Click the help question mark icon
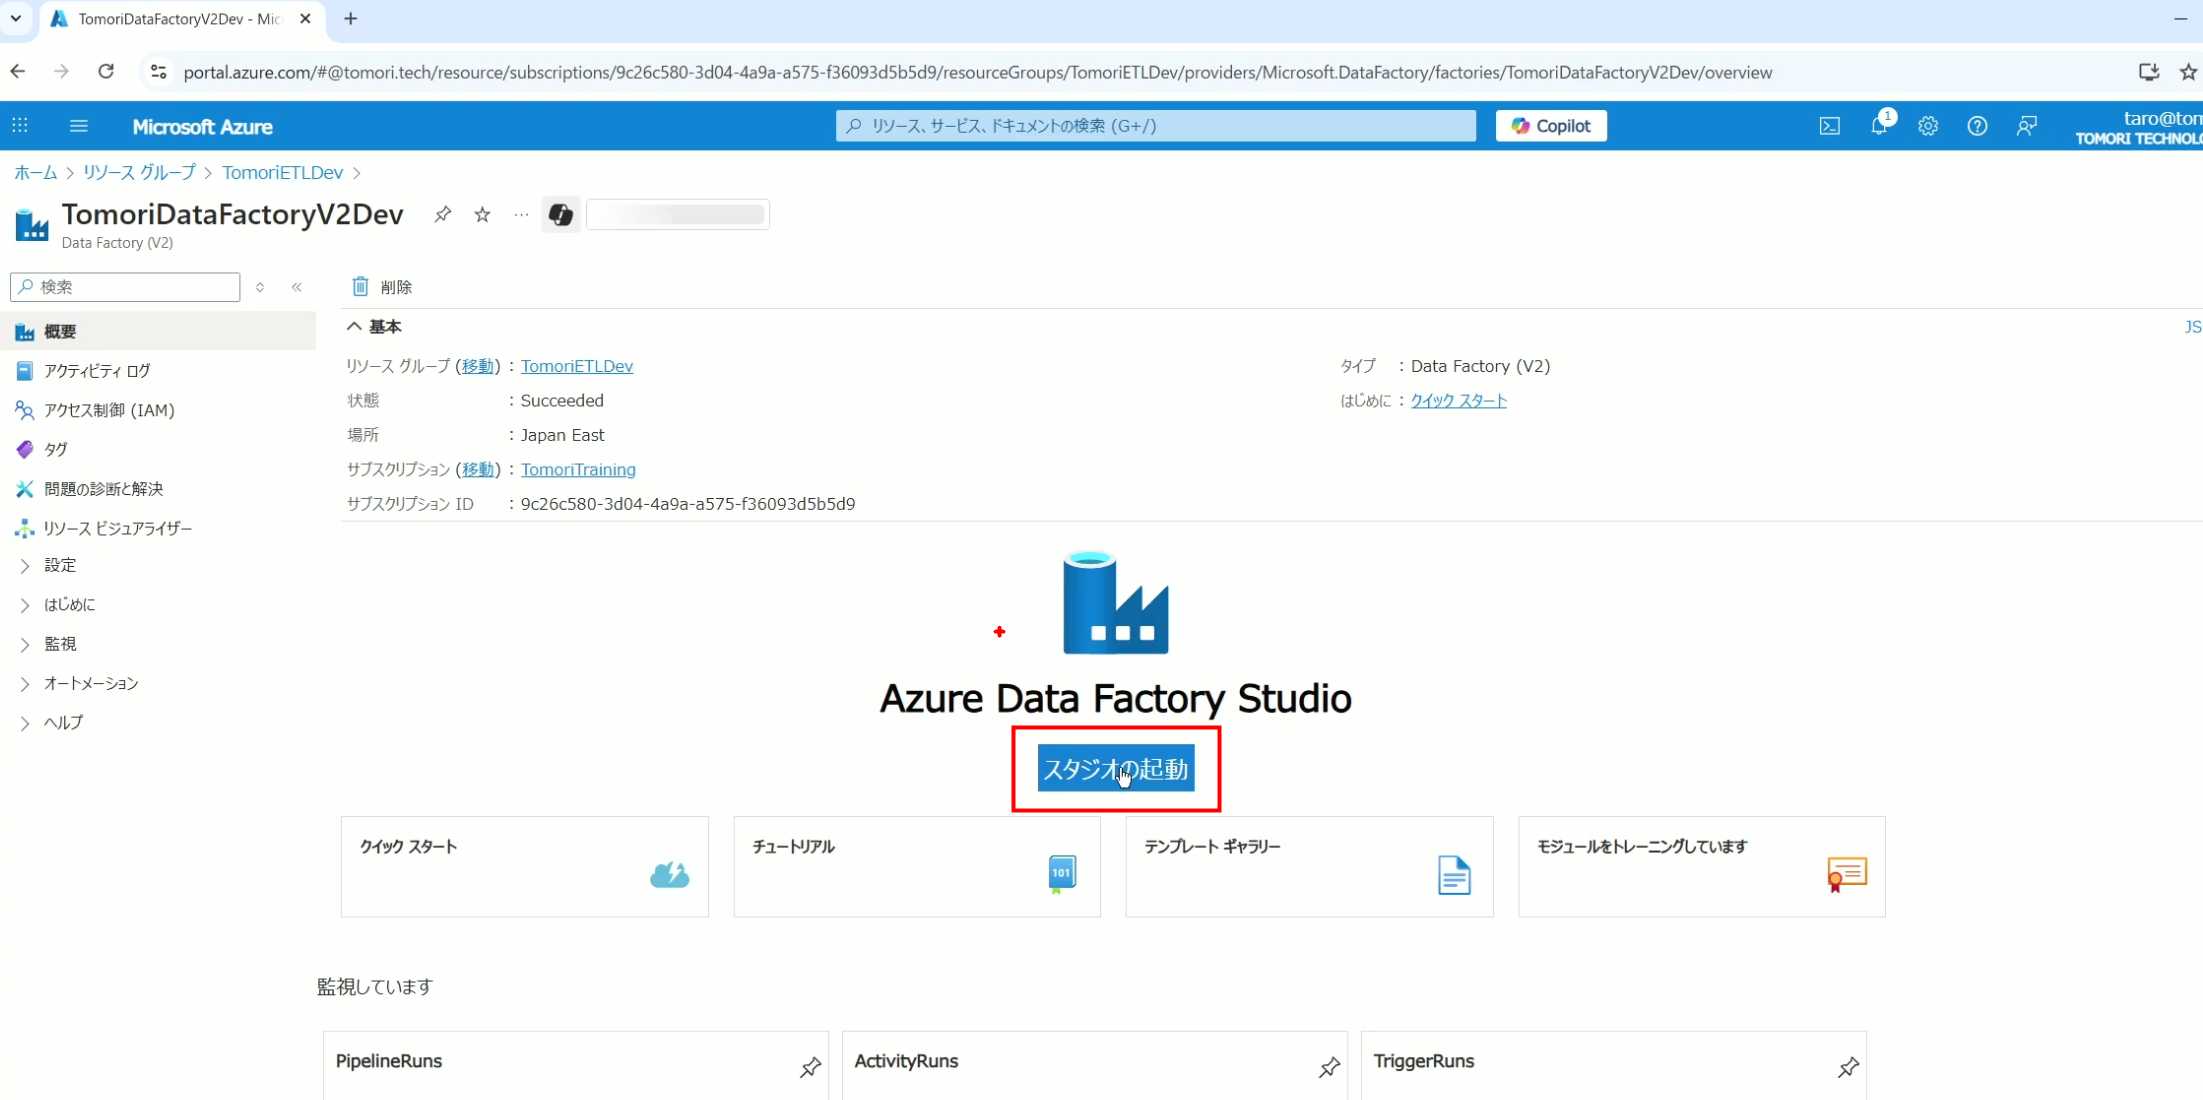Image resolution: width=2203 pixels, height=1100 pixels. pos(1977,126)
